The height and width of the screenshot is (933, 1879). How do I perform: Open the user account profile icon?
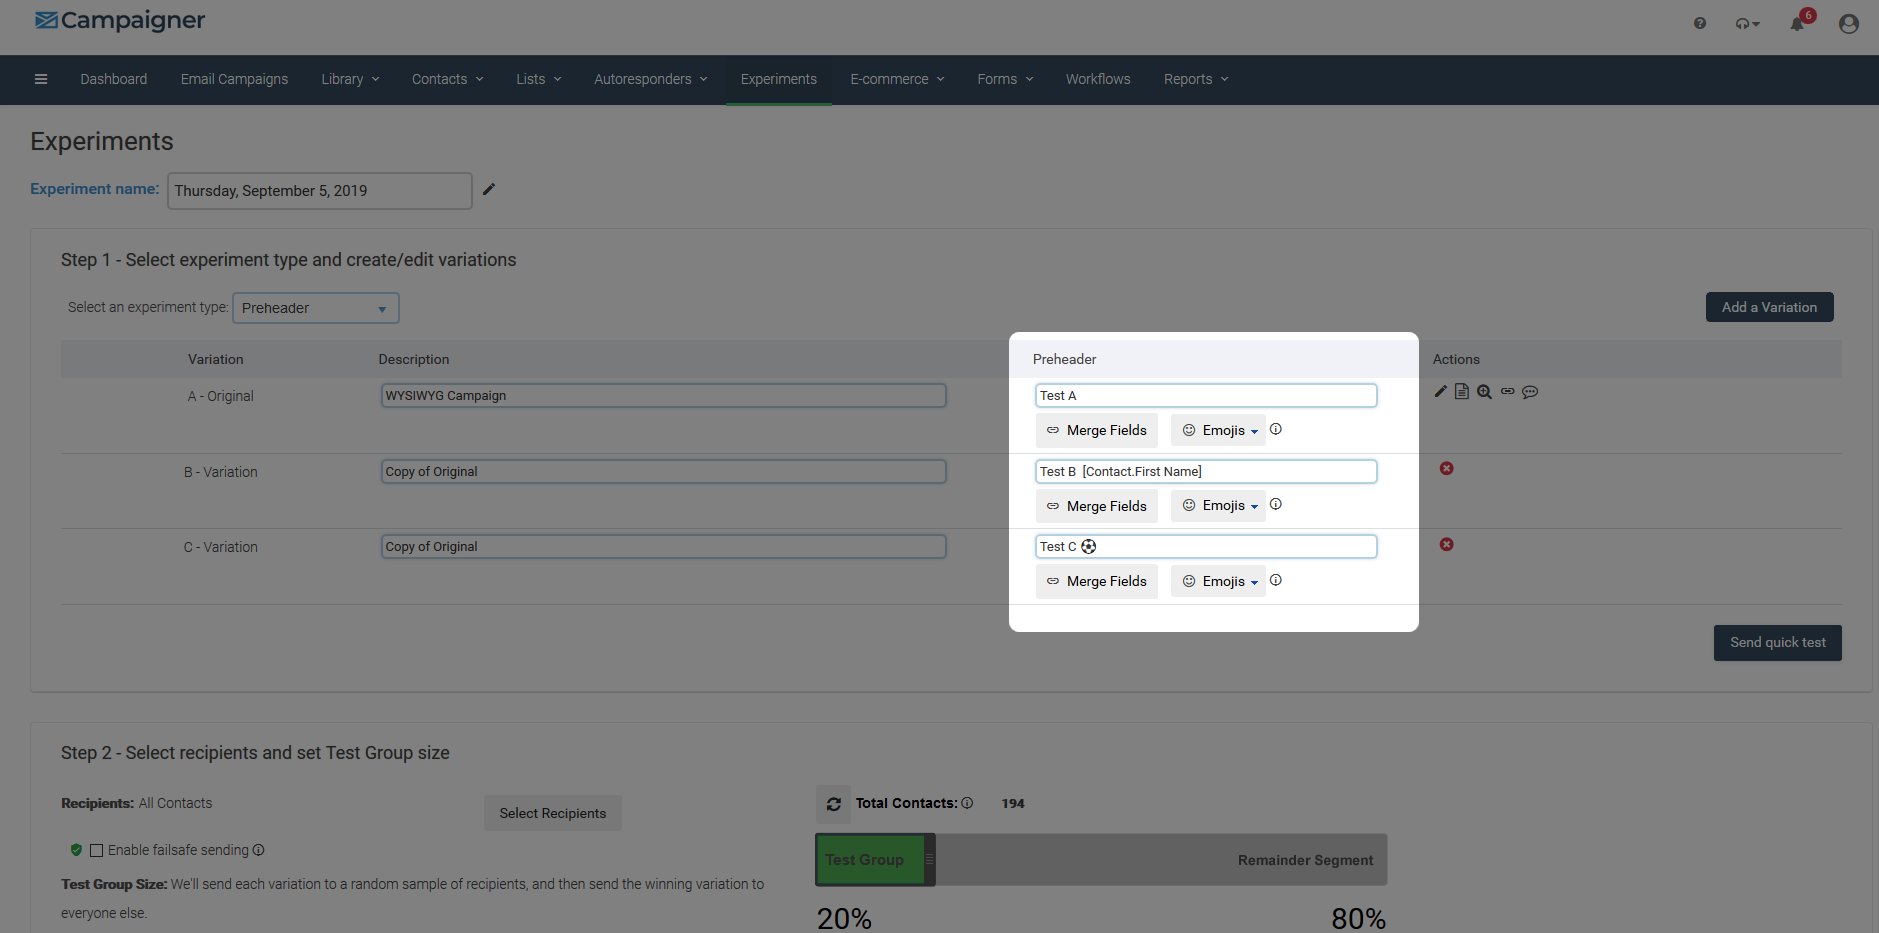(1849, 23)
